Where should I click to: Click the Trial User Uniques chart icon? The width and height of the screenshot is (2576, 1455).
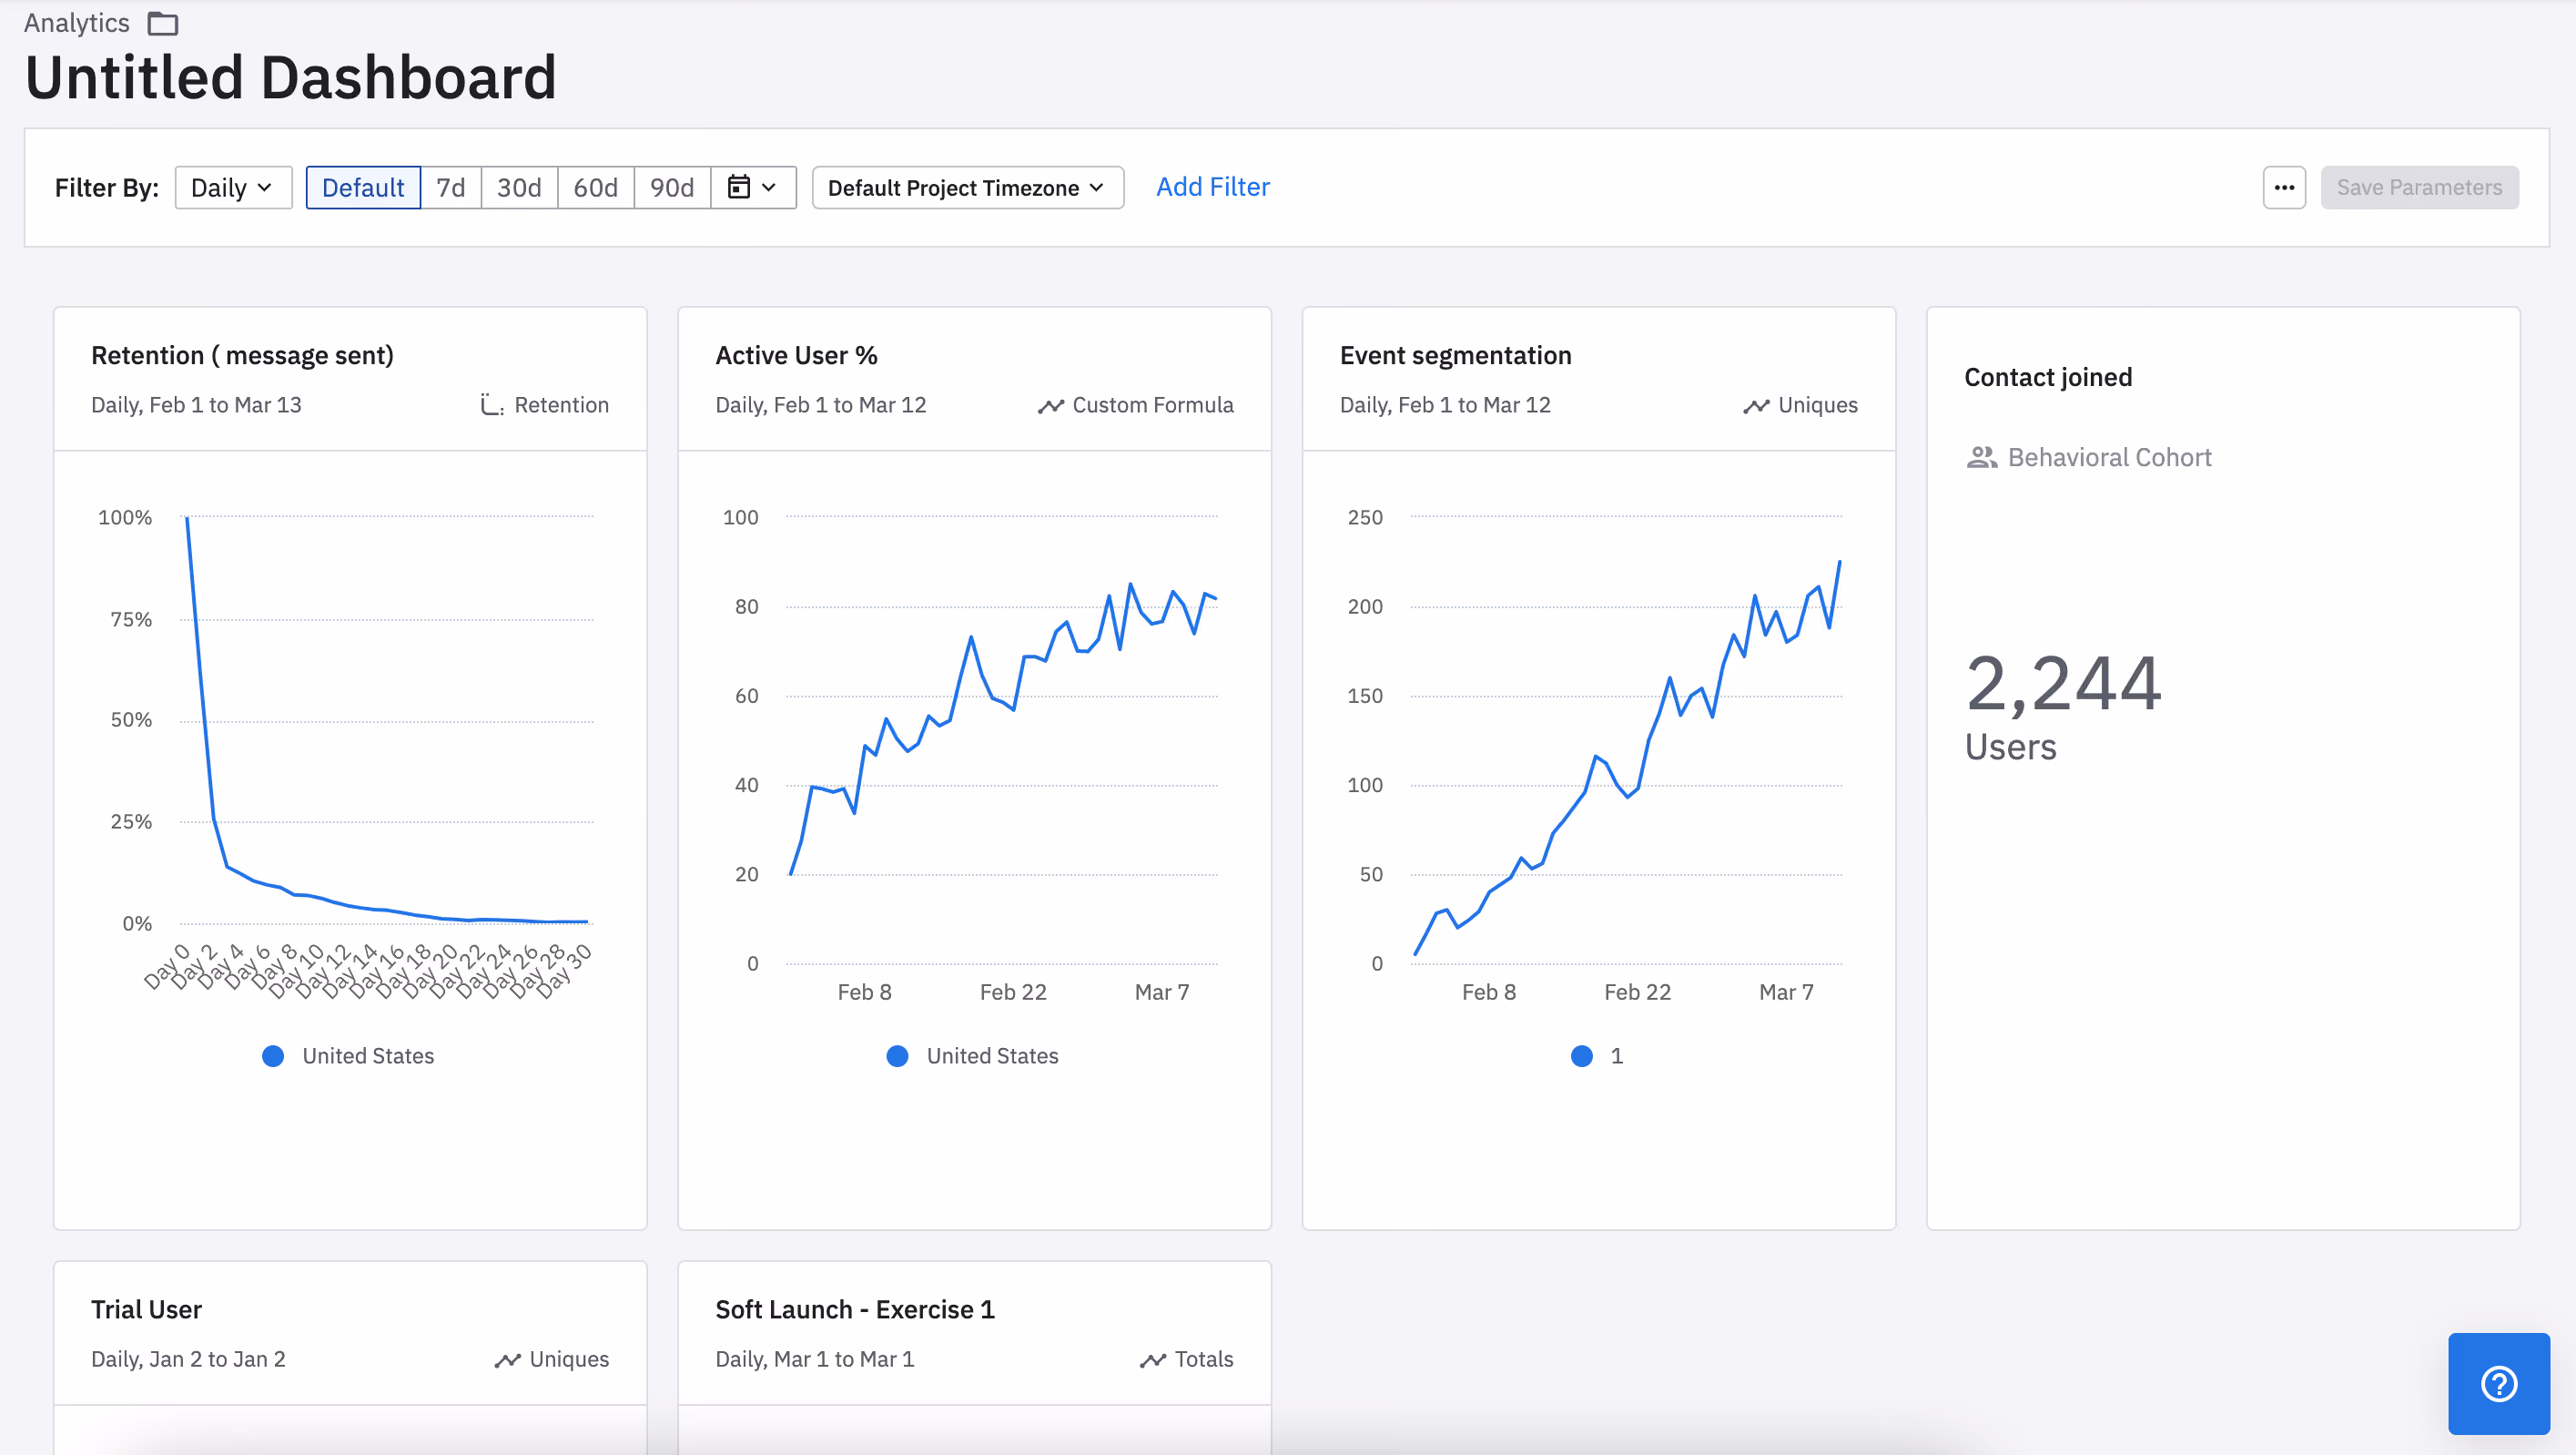click(507, 1359)
